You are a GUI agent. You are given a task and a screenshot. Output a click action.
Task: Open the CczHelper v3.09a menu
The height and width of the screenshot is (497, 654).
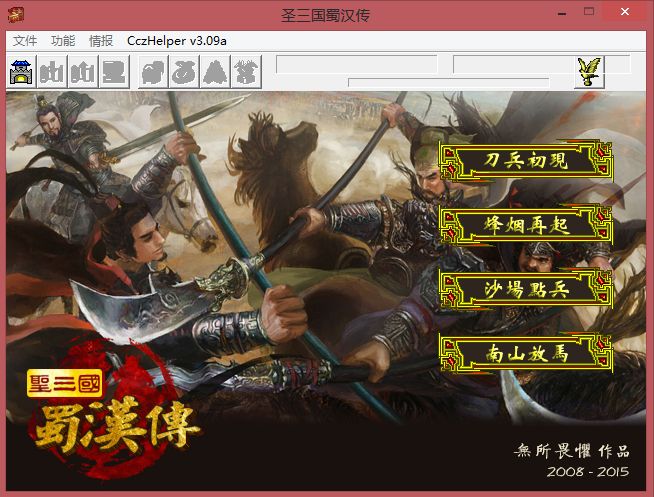(177, 41)
